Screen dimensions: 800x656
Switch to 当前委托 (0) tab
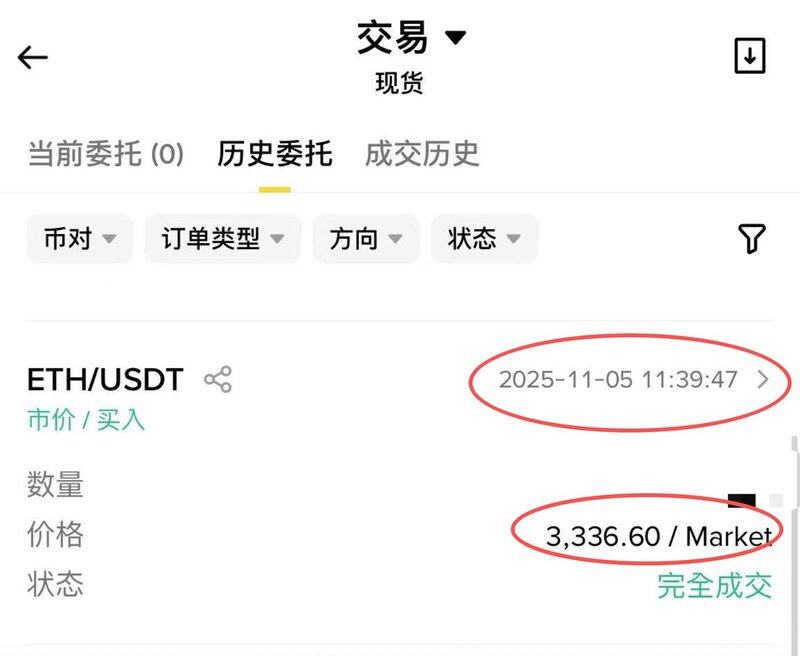click(x=106, y=153)
